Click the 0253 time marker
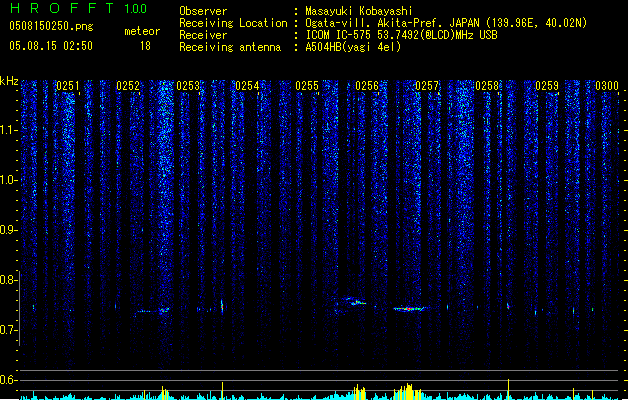This screenshot has height=400, width=629. pos(188,86)
